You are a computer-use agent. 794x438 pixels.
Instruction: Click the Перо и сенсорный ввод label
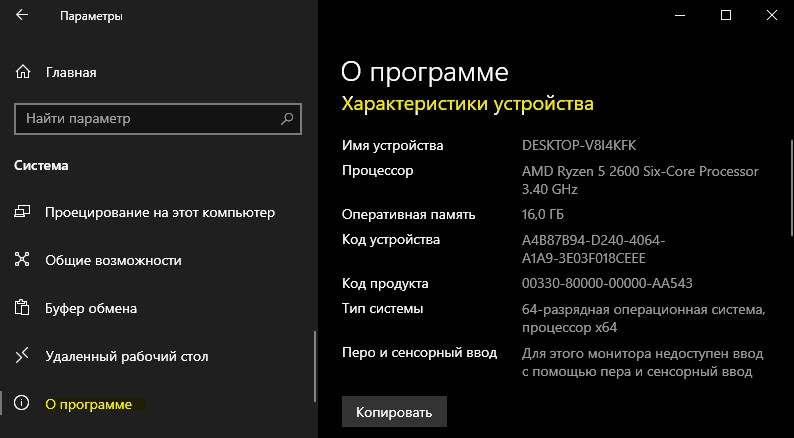(x=419, y=353)
